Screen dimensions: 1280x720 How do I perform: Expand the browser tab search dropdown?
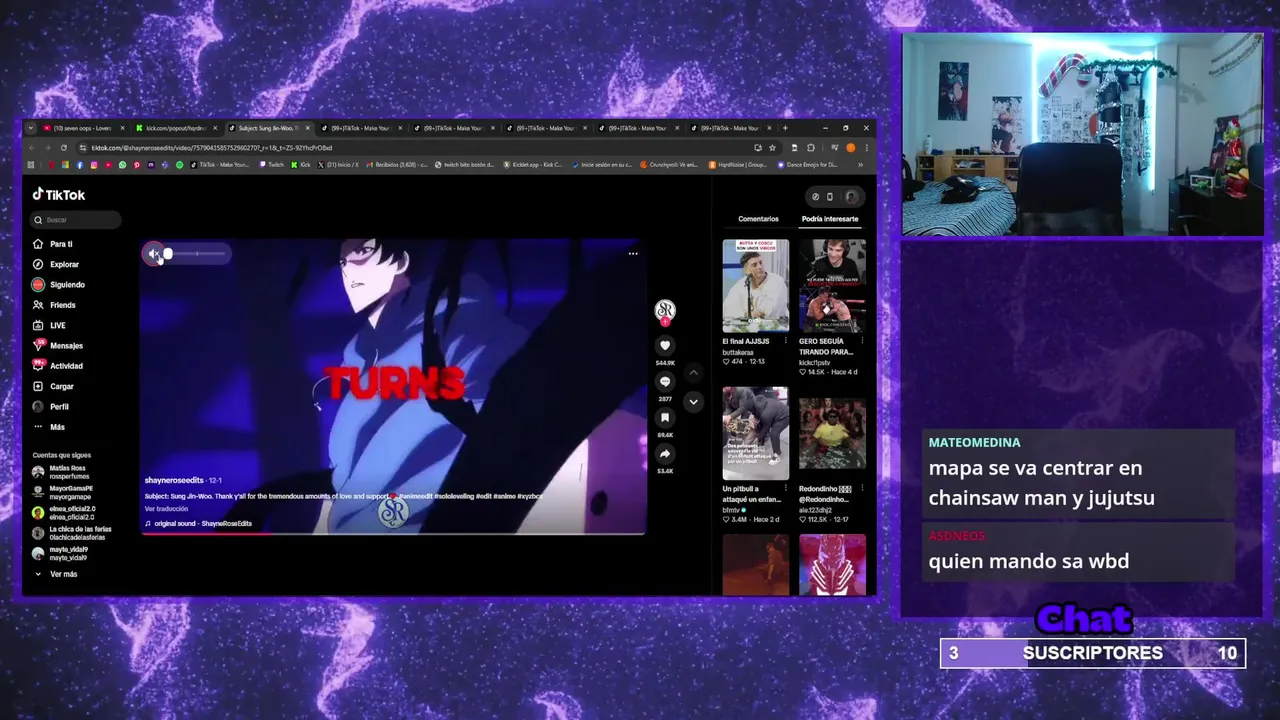31,128
